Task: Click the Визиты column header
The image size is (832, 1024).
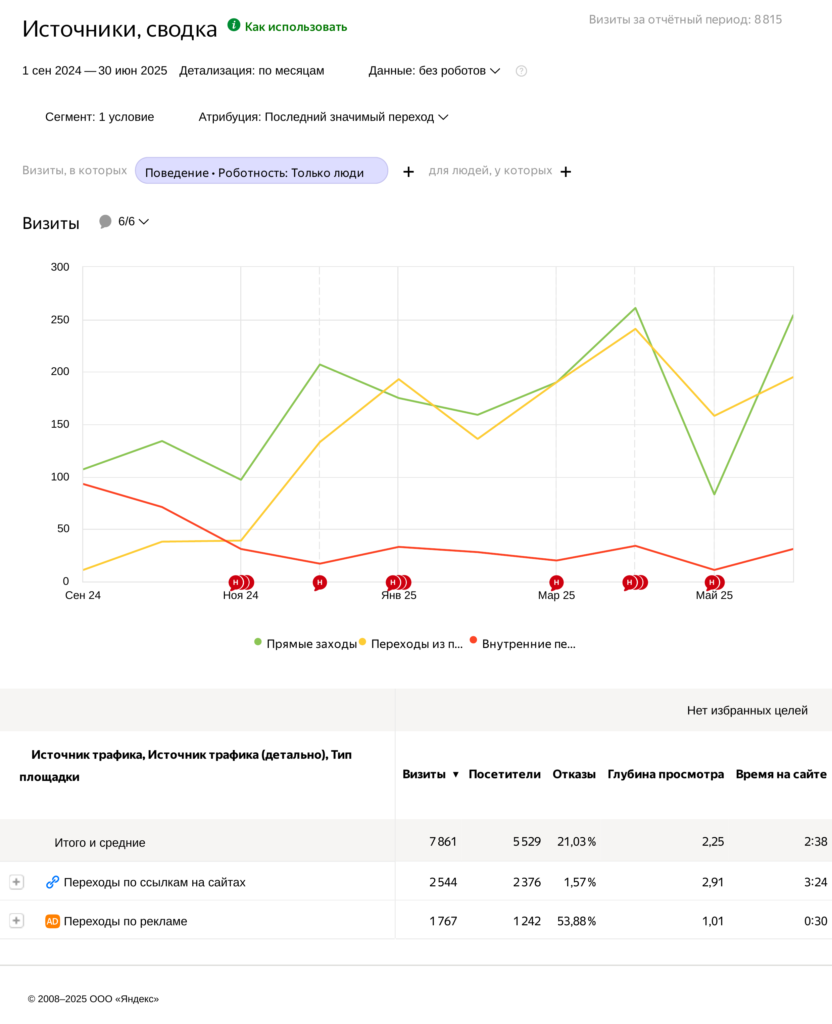Action: (x=424, y=775)
